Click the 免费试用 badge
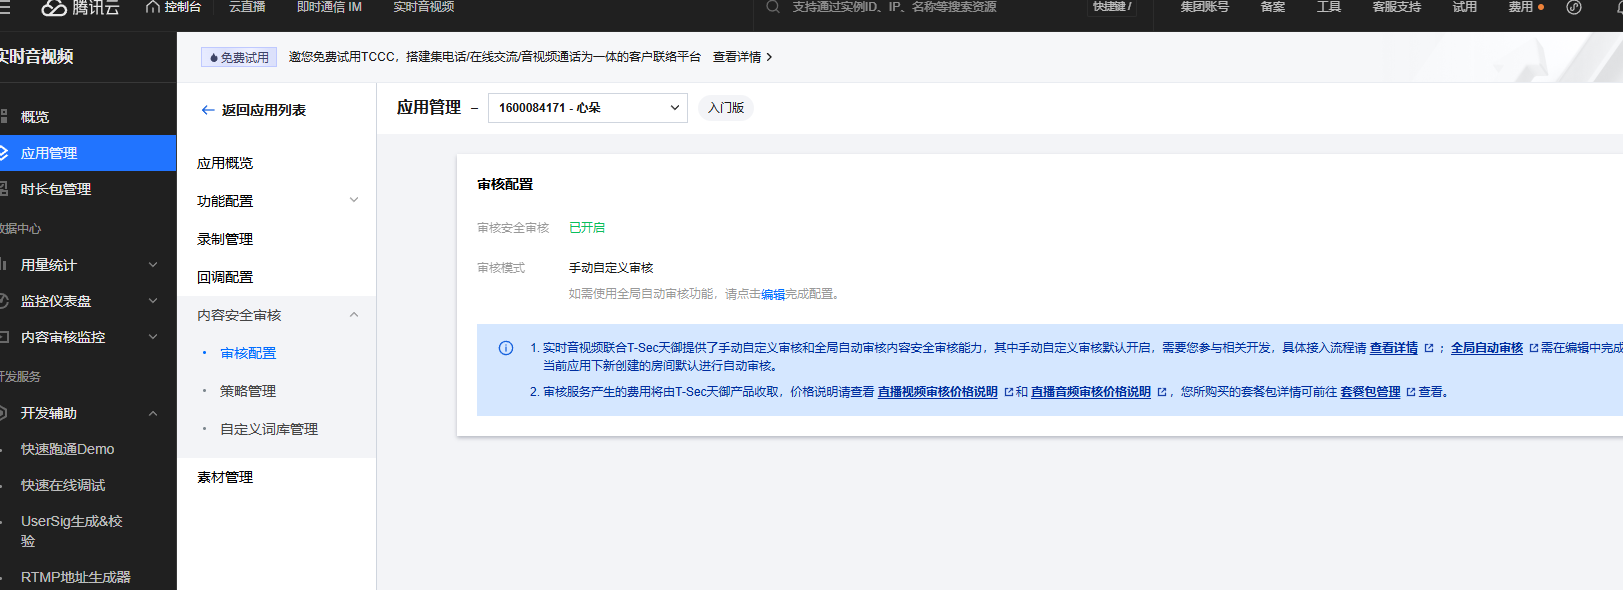Image resolution: width=1623 pixels, height=590 pixels. tap(239, 57)
